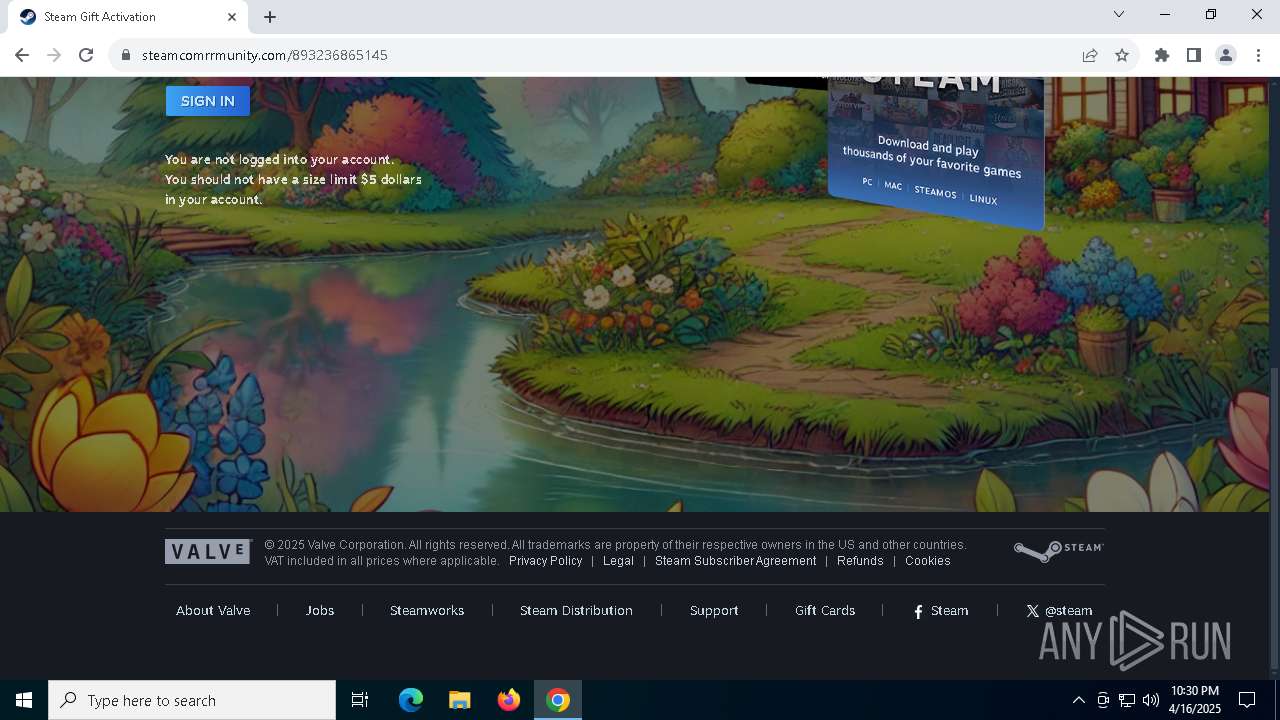Click the share page icon

1090,55
